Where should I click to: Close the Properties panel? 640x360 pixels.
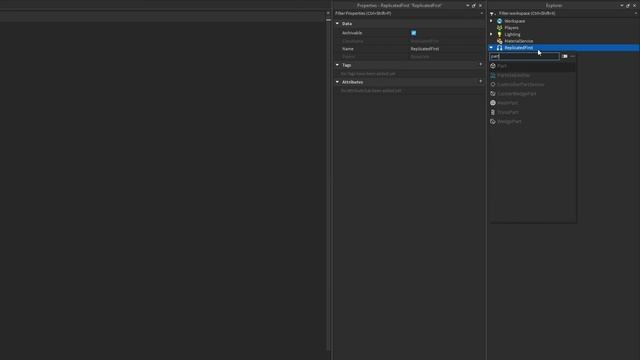point(480,5)
